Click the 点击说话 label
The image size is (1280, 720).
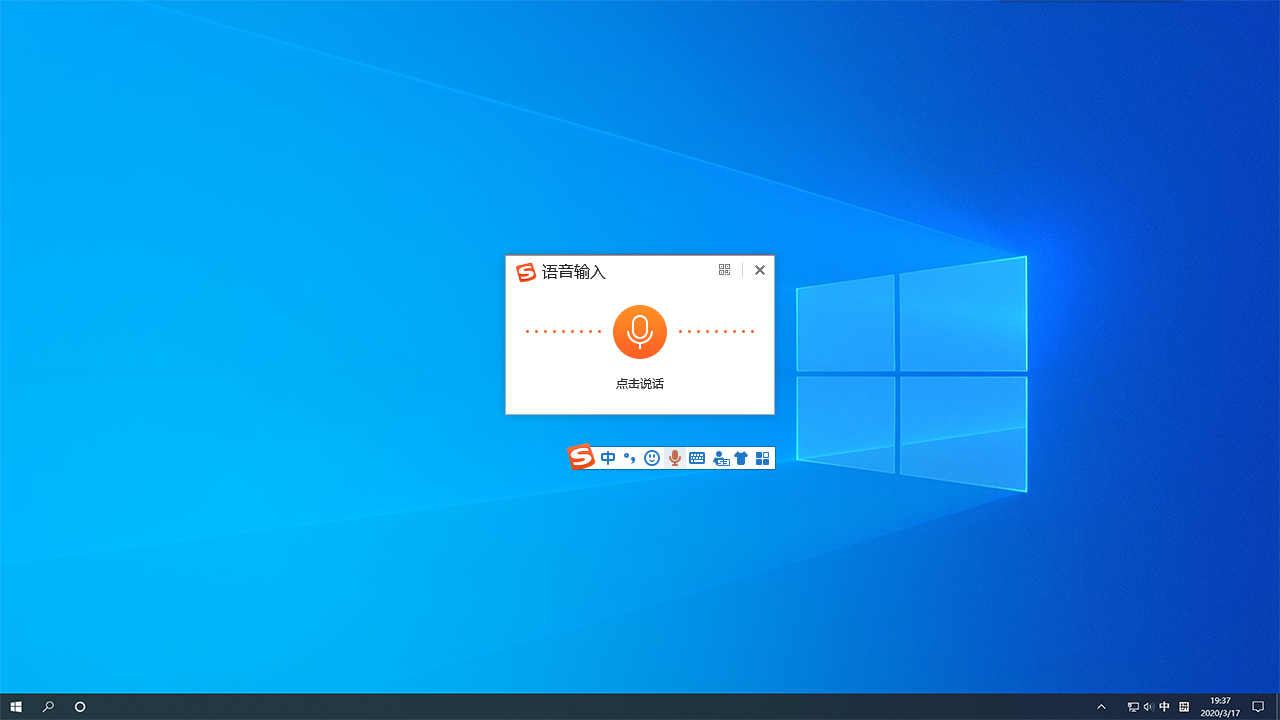pos(639,384)
